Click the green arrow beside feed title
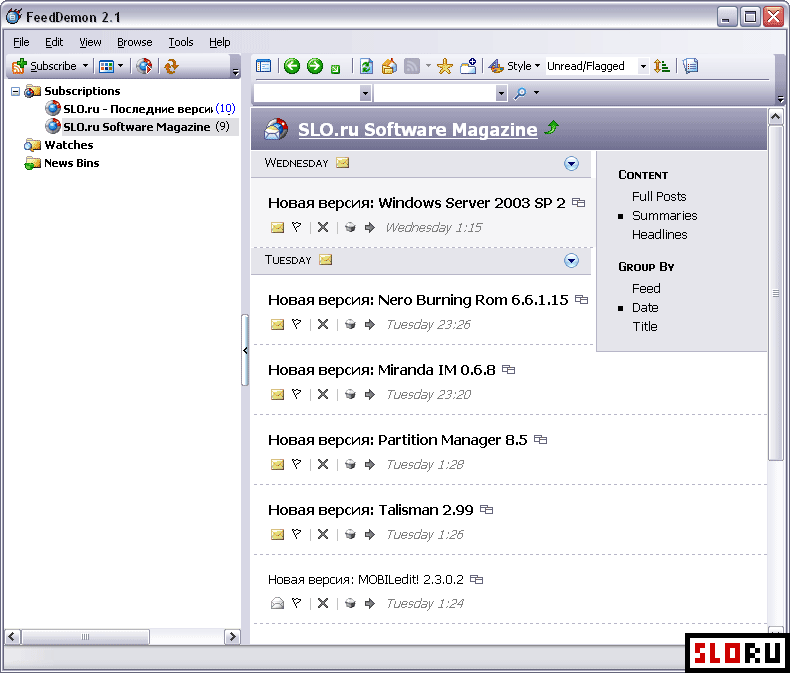This screenshot has width=790, height=673. click(x=552, y=127)
